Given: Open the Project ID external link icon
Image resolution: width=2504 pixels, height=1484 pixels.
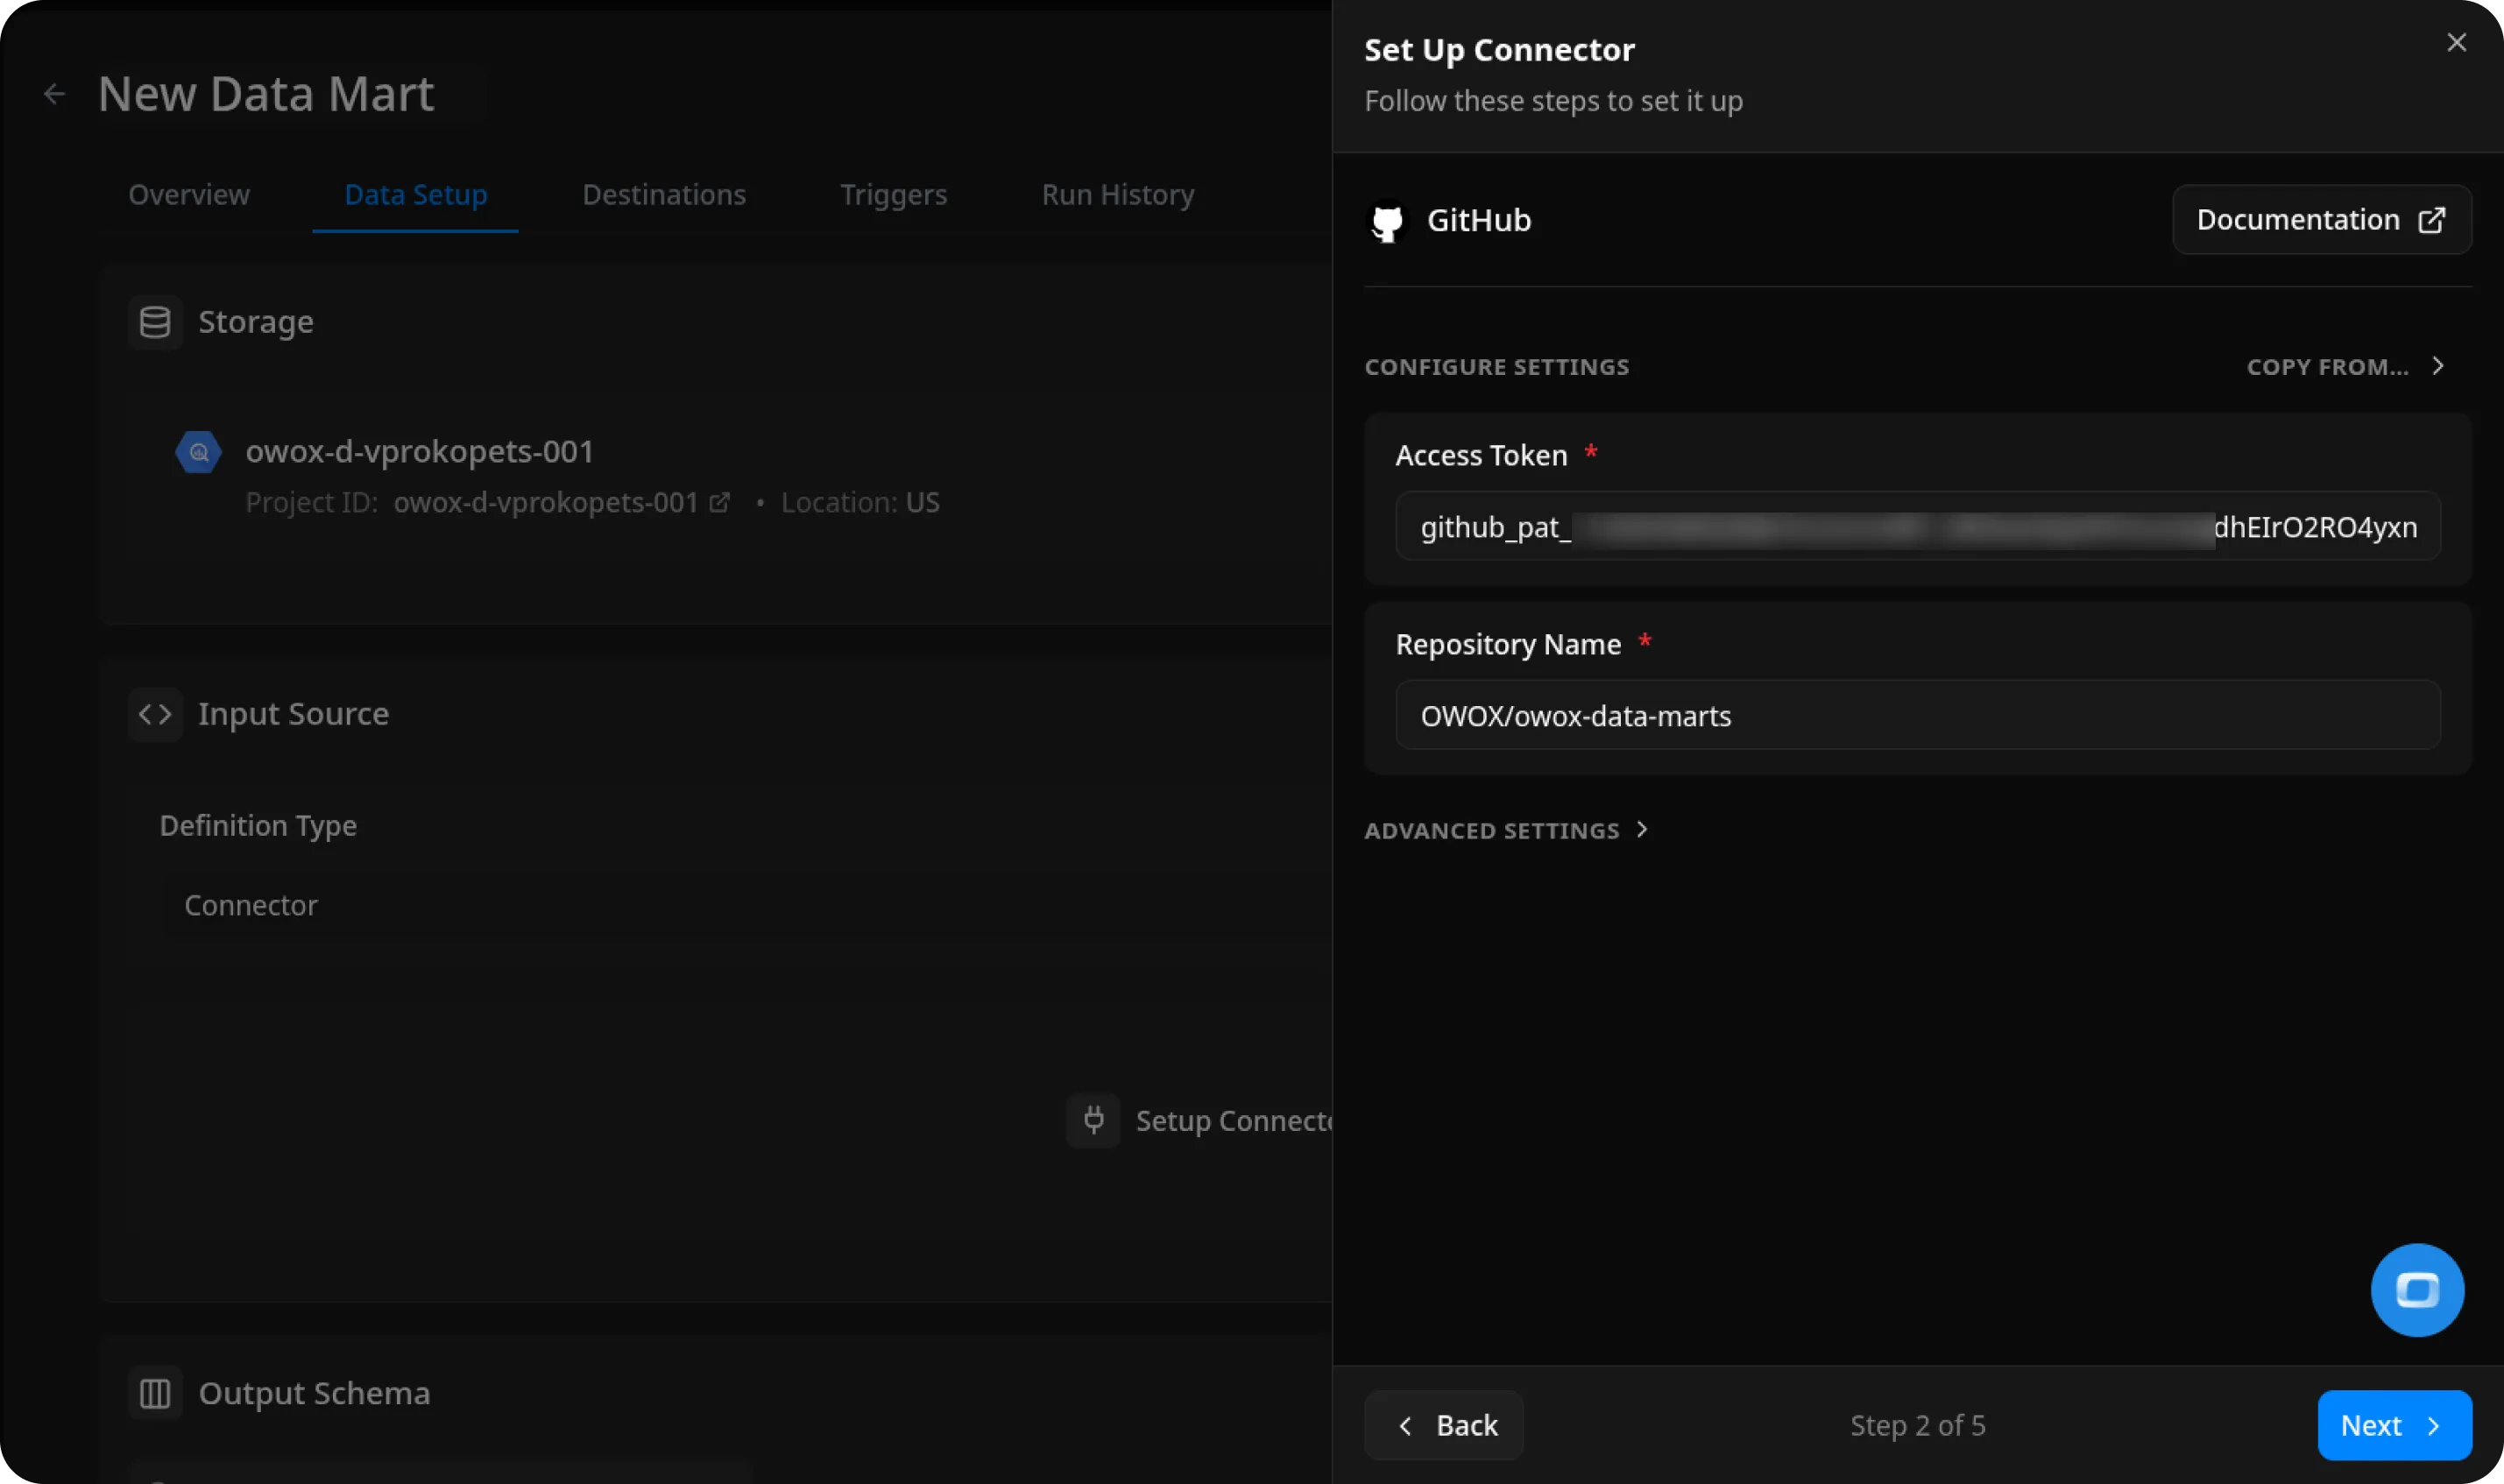Looking at the screenshot, I should coord(719,503).
